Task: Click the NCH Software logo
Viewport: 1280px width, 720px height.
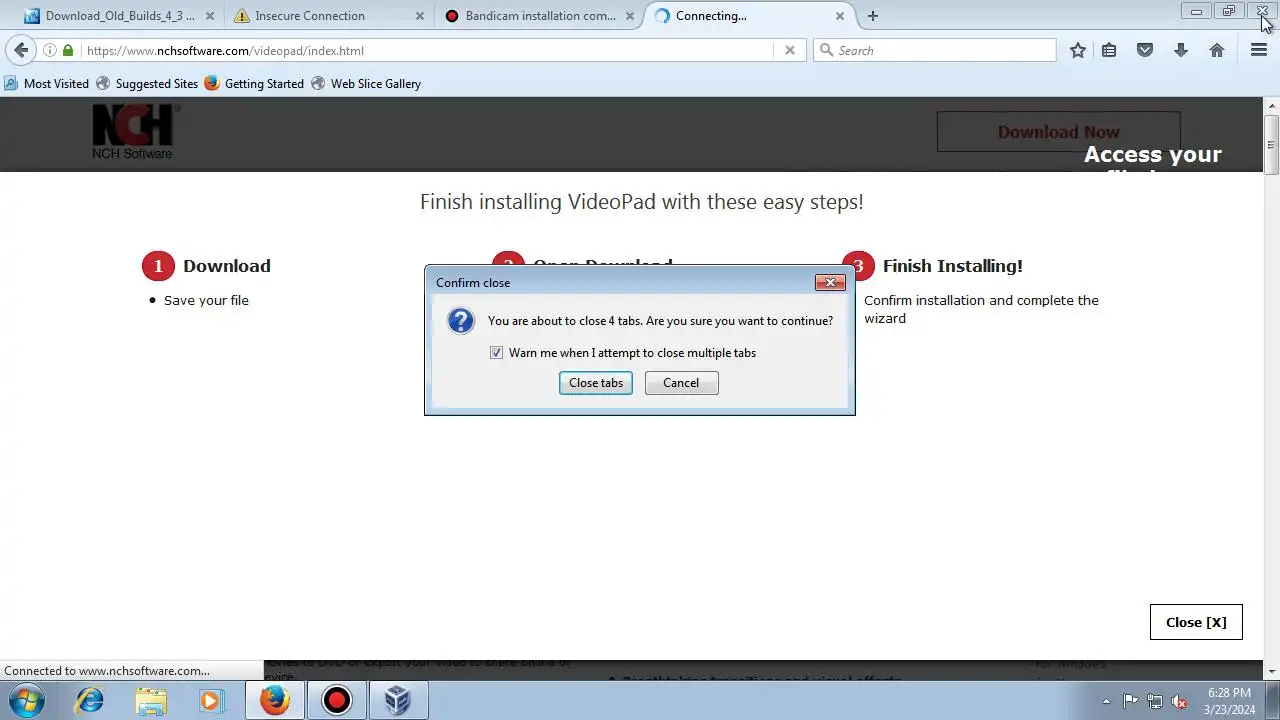Action: coord(133,132)
